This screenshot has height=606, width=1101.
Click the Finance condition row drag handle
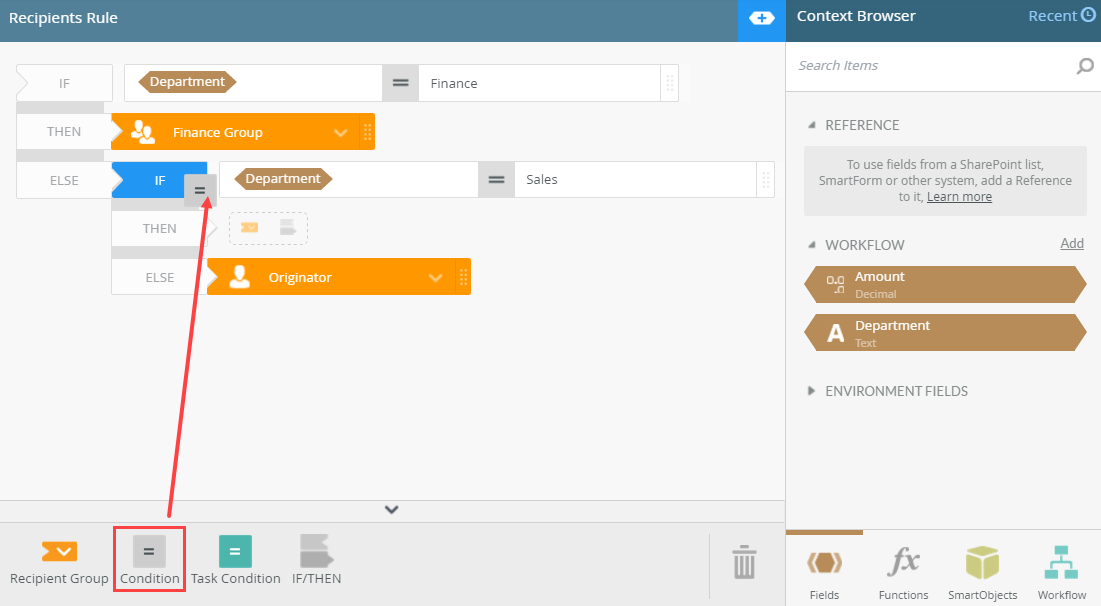[670, 83]
